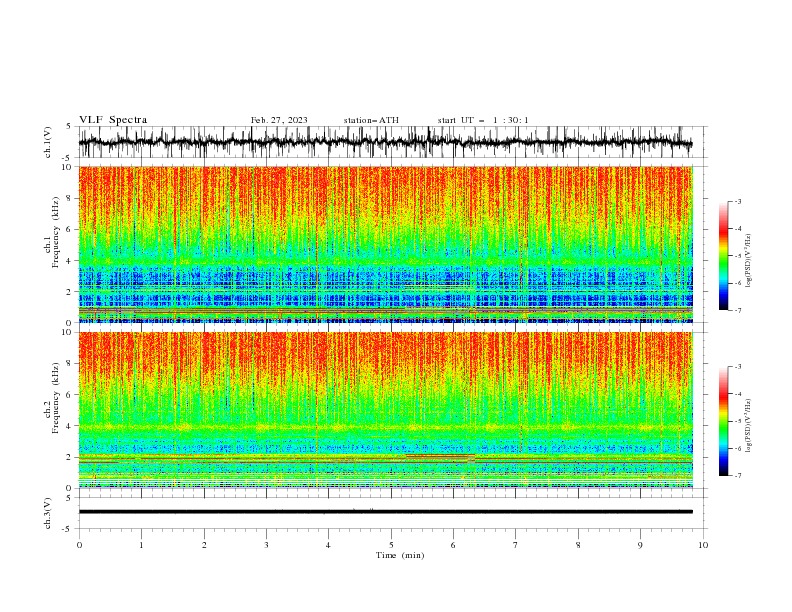The image size is (792, 612).
Task: Click time axis tick label "10"
Action: [703, 545]
